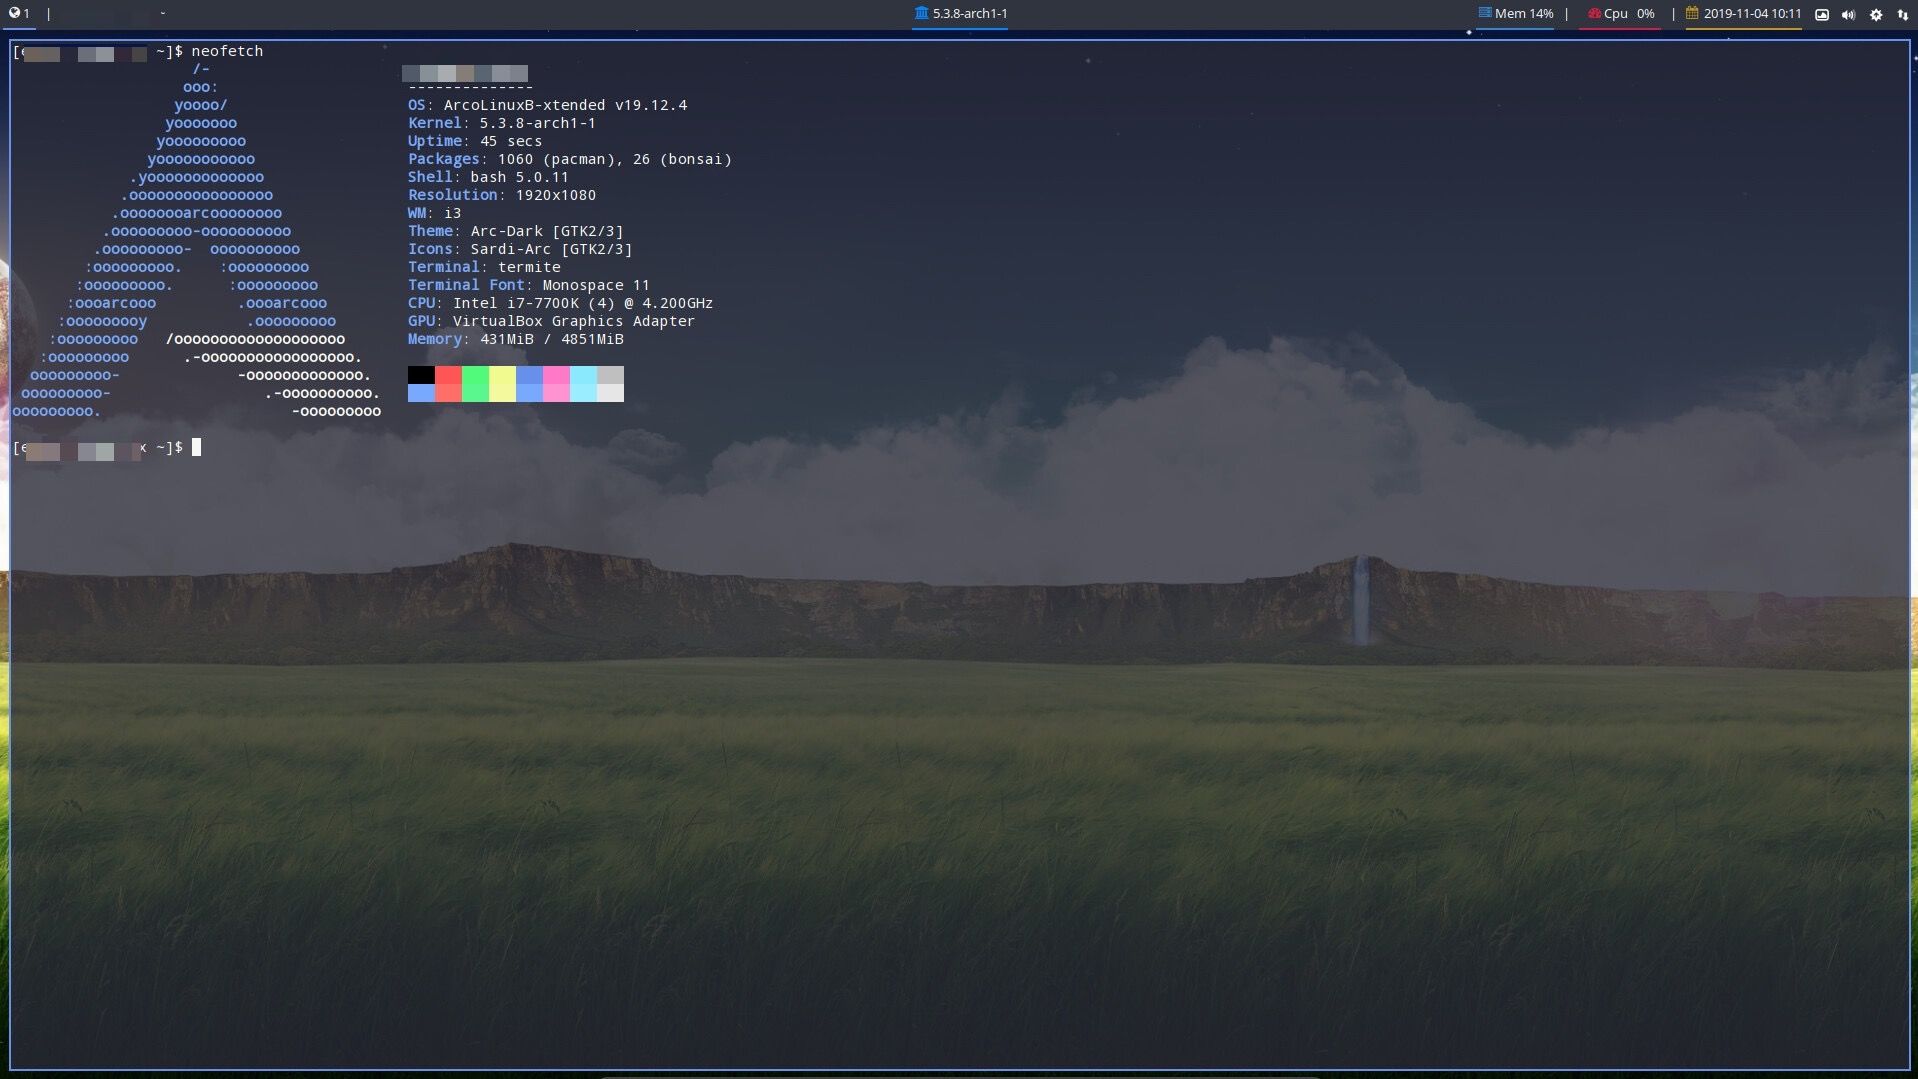Click the neofetch command text at the prompt
Image resolution: width=1918 pixels, height=1079 pixels.
(x=227, y=51)
